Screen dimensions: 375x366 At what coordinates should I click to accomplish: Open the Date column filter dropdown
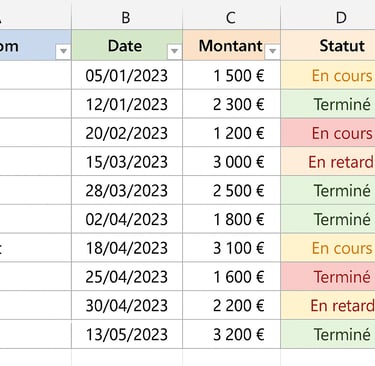(174, 51)
